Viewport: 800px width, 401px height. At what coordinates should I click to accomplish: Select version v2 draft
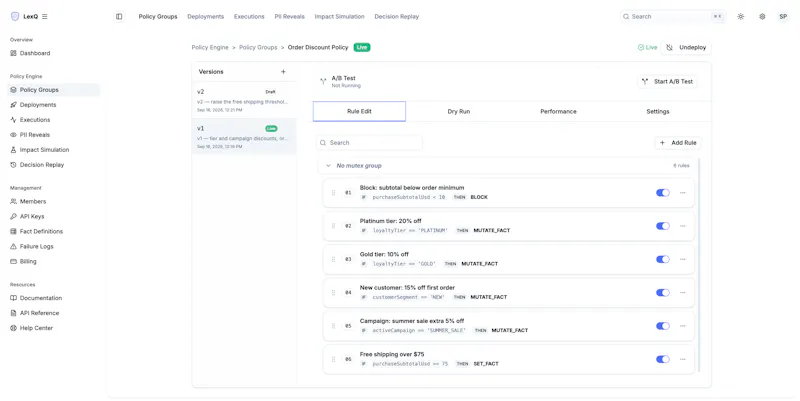244,100
